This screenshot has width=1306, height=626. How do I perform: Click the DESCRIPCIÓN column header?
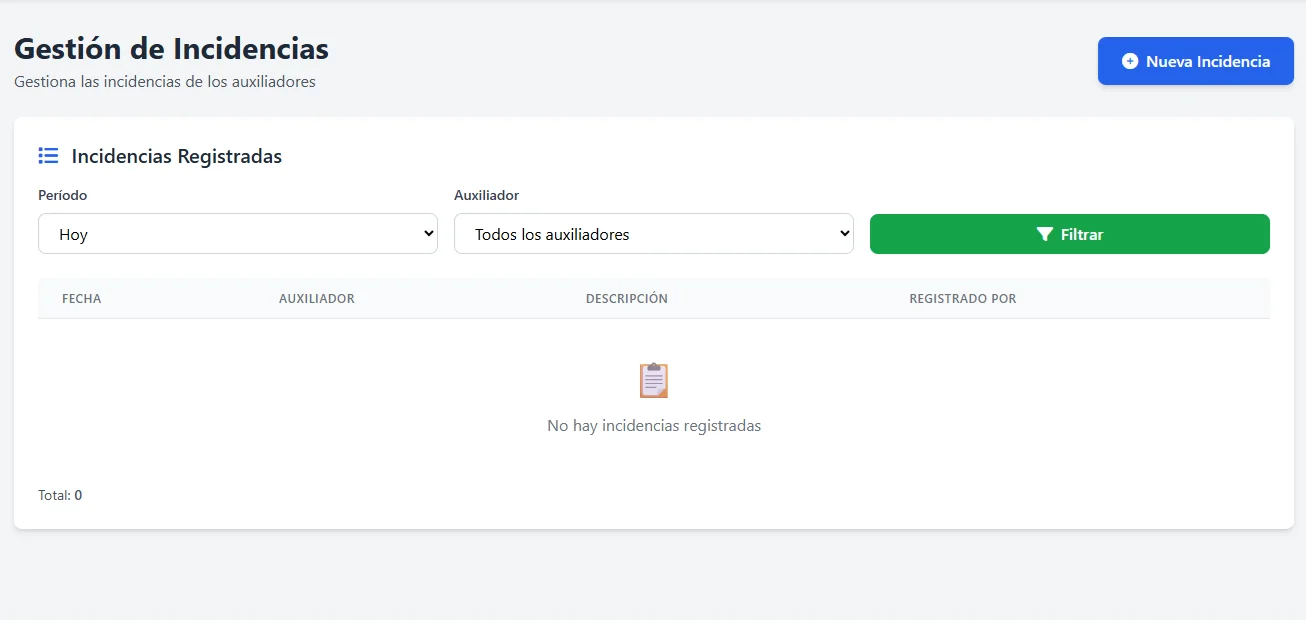click(x=626, y=299)
